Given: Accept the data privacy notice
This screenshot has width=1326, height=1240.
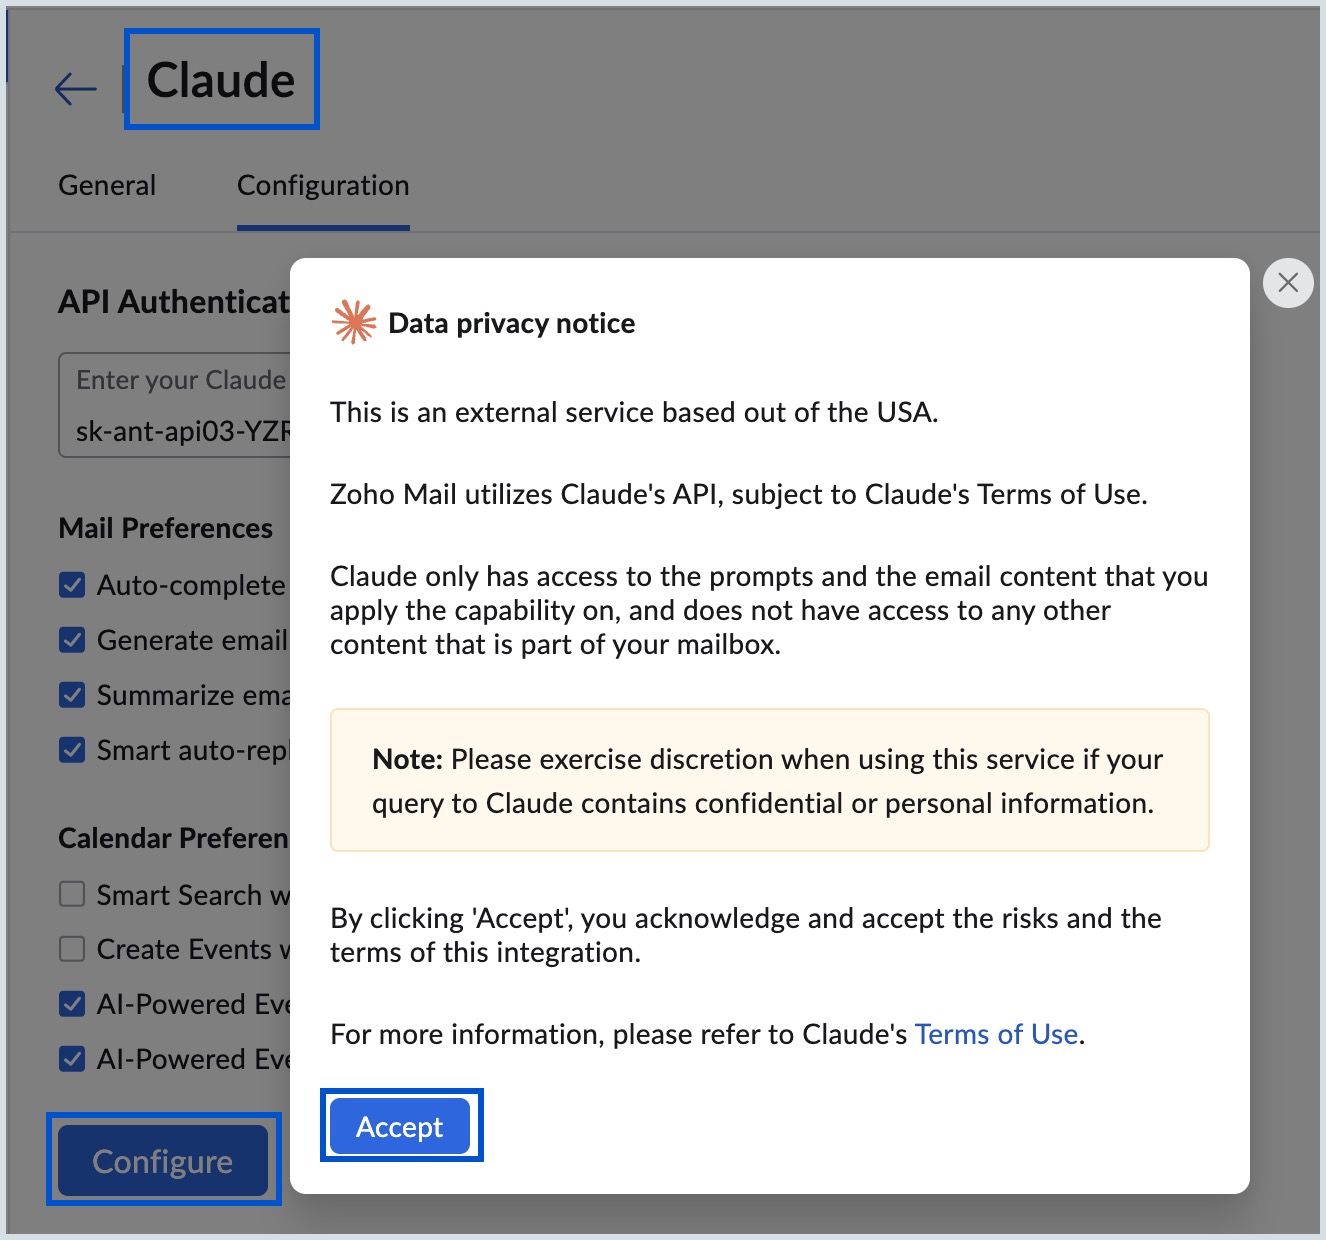Looking at the screenshot, I should tap(400, 1126).
